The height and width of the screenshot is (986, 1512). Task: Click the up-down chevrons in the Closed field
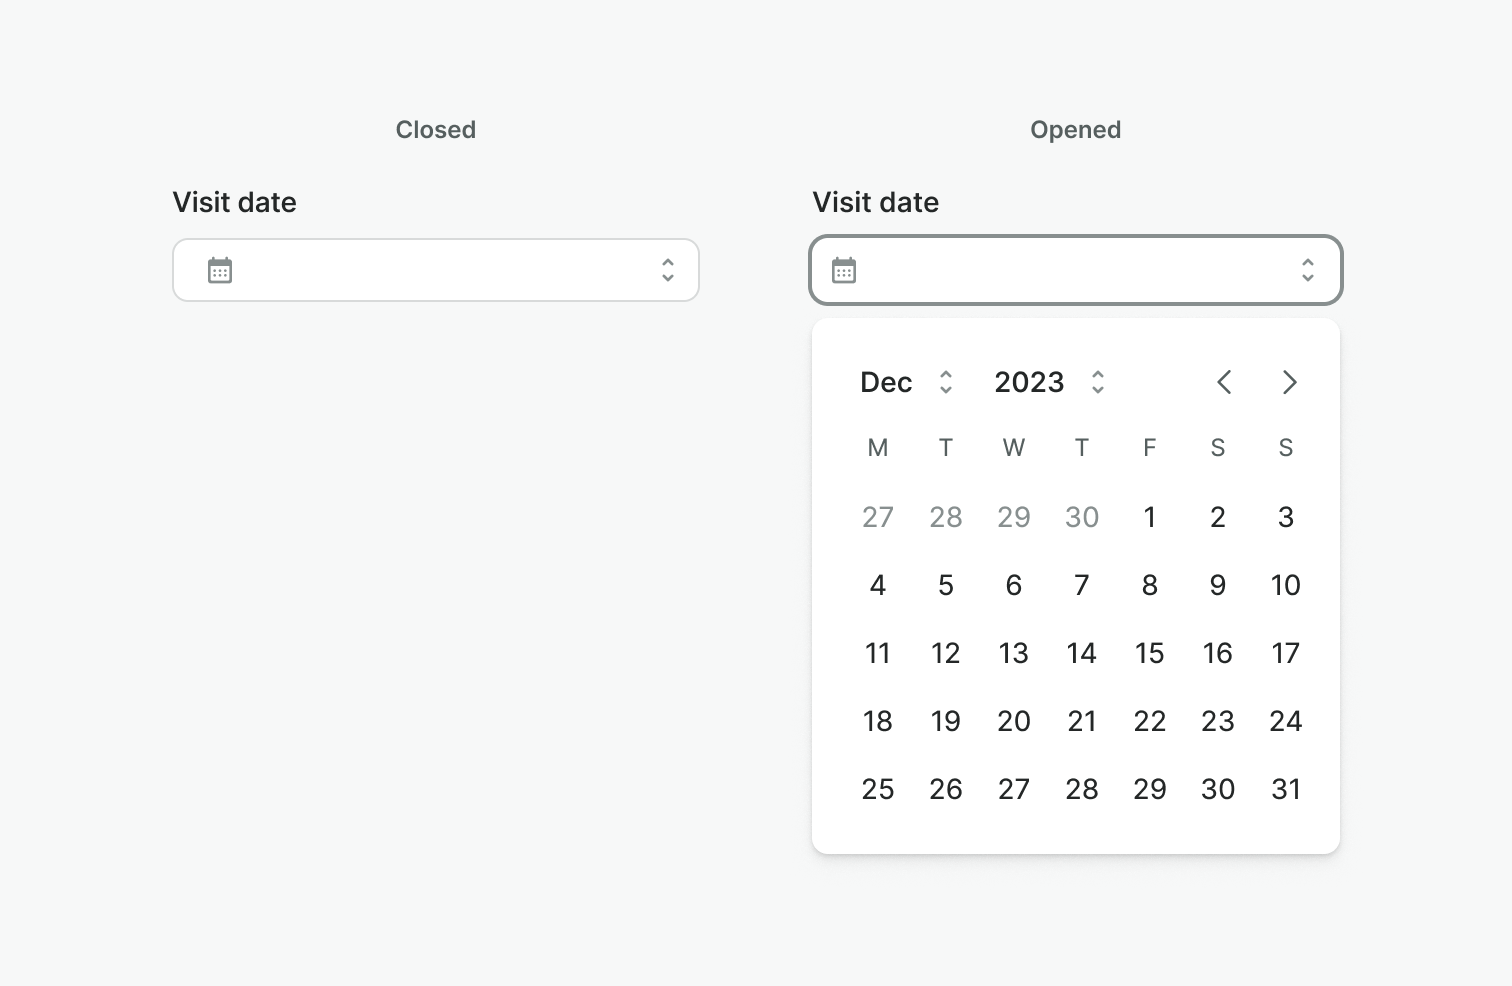pos(668,270)
